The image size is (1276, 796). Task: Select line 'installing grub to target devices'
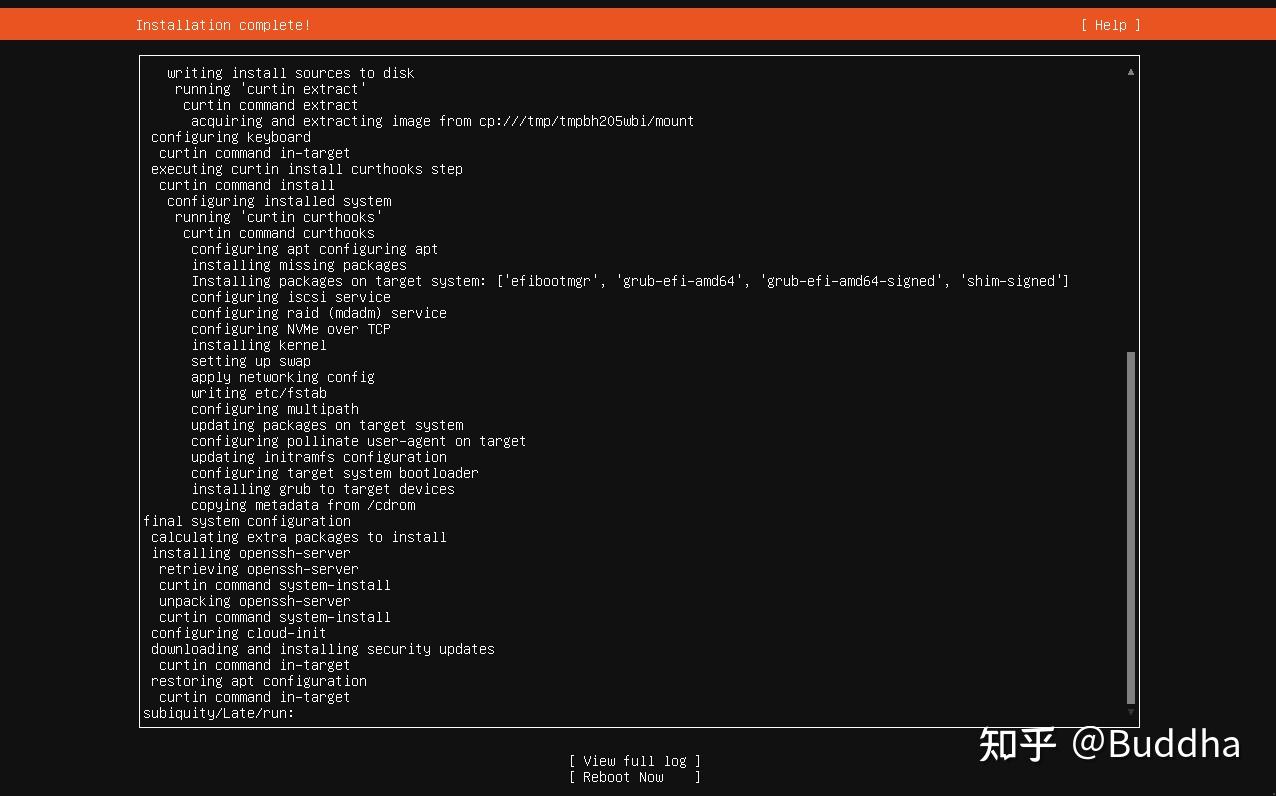pyautogui.click(x=323, y=489)
